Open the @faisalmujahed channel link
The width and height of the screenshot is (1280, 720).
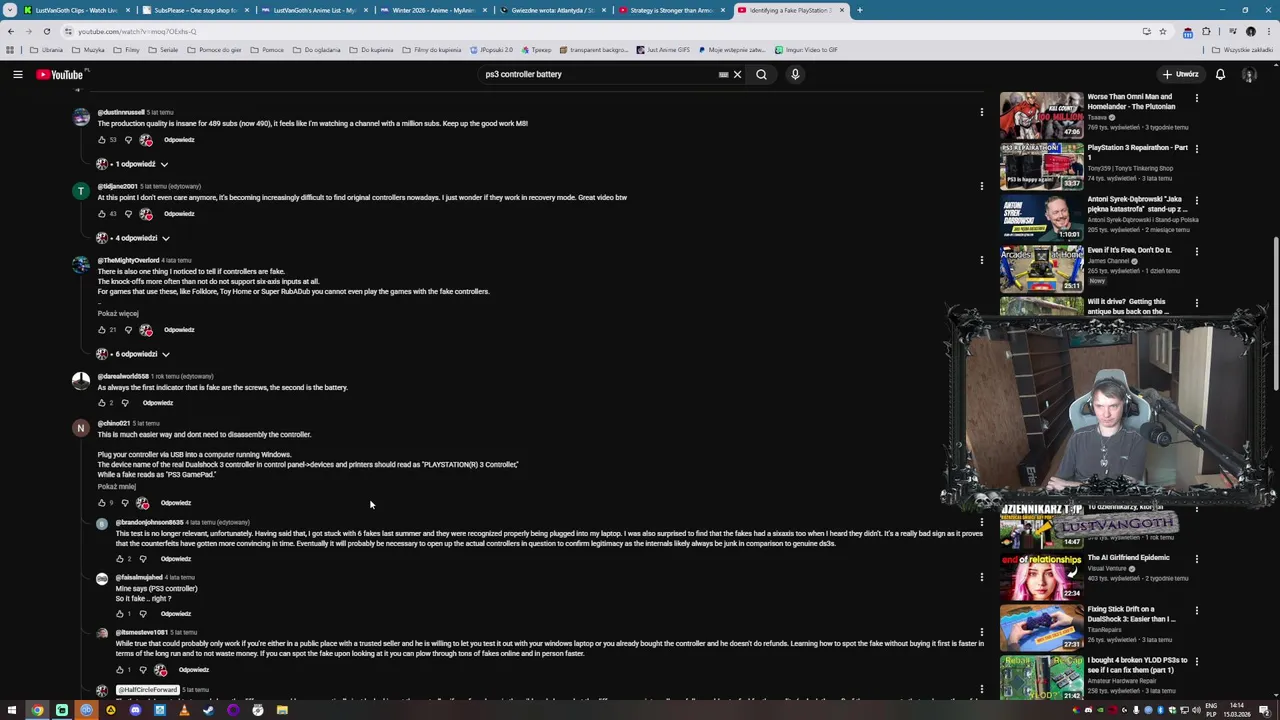pyautogui.click(x=139, y=577)
